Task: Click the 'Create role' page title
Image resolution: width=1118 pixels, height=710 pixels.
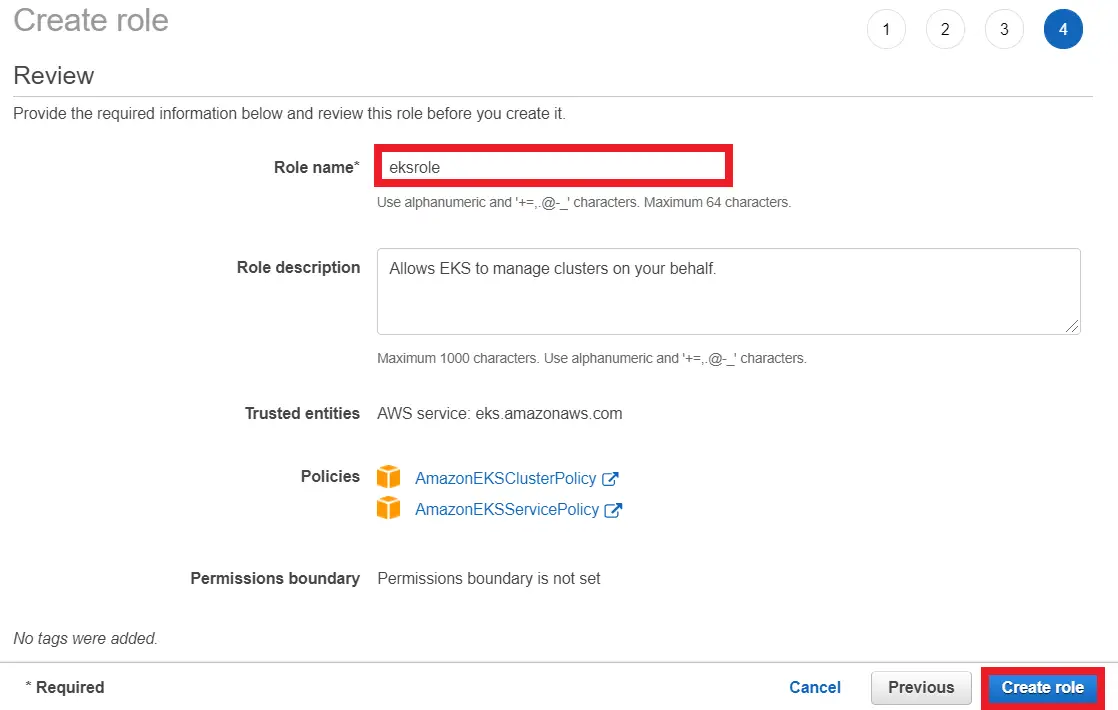Action: [x=91, y=20]
